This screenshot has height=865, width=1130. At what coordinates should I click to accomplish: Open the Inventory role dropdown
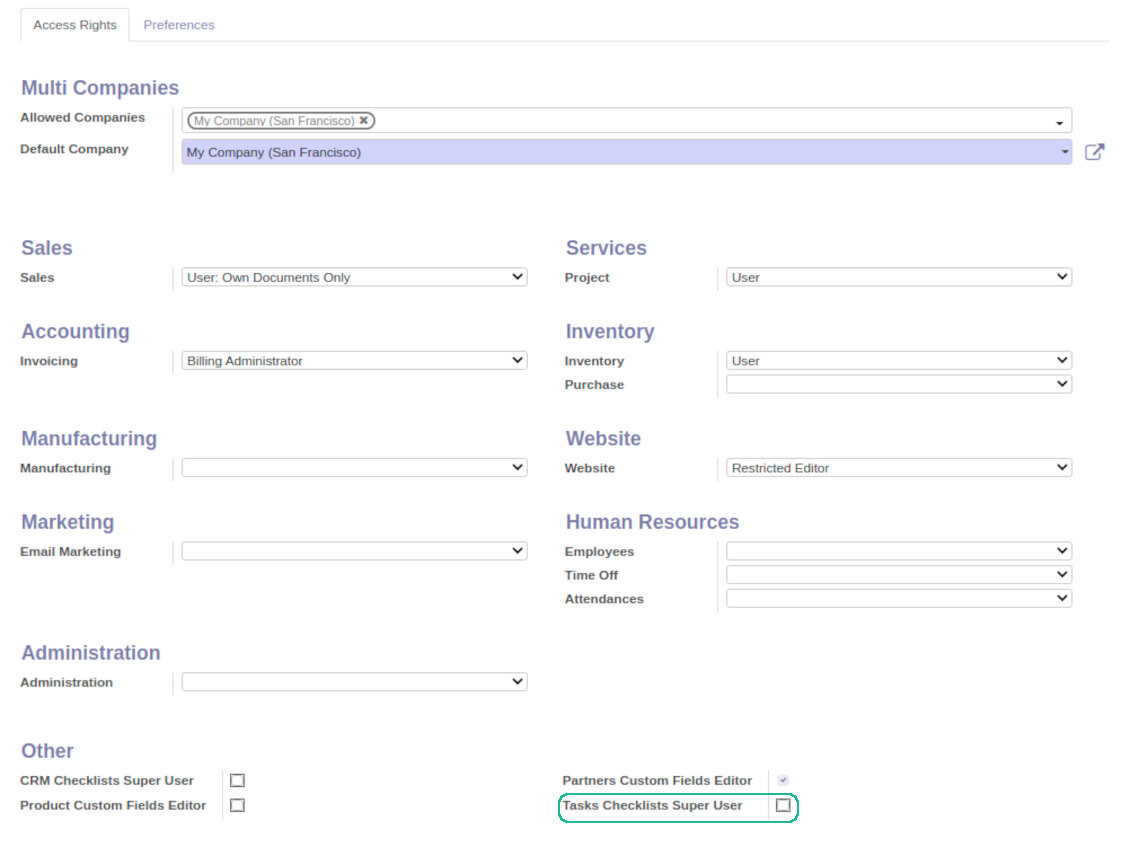click(898, 361)
